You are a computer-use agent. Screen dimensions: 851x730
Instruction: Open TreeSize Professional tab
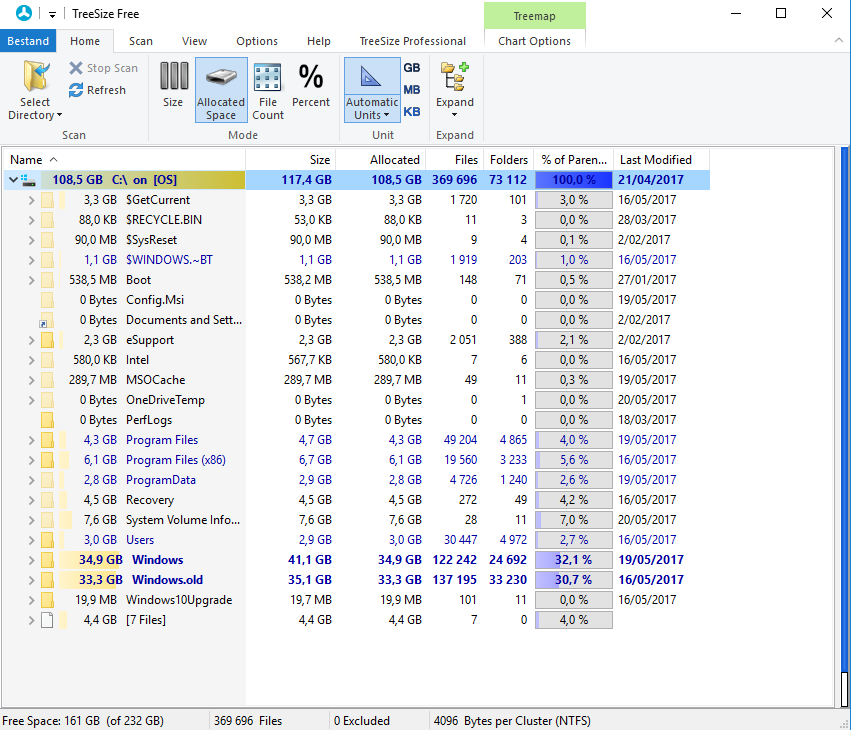[412, 41]
